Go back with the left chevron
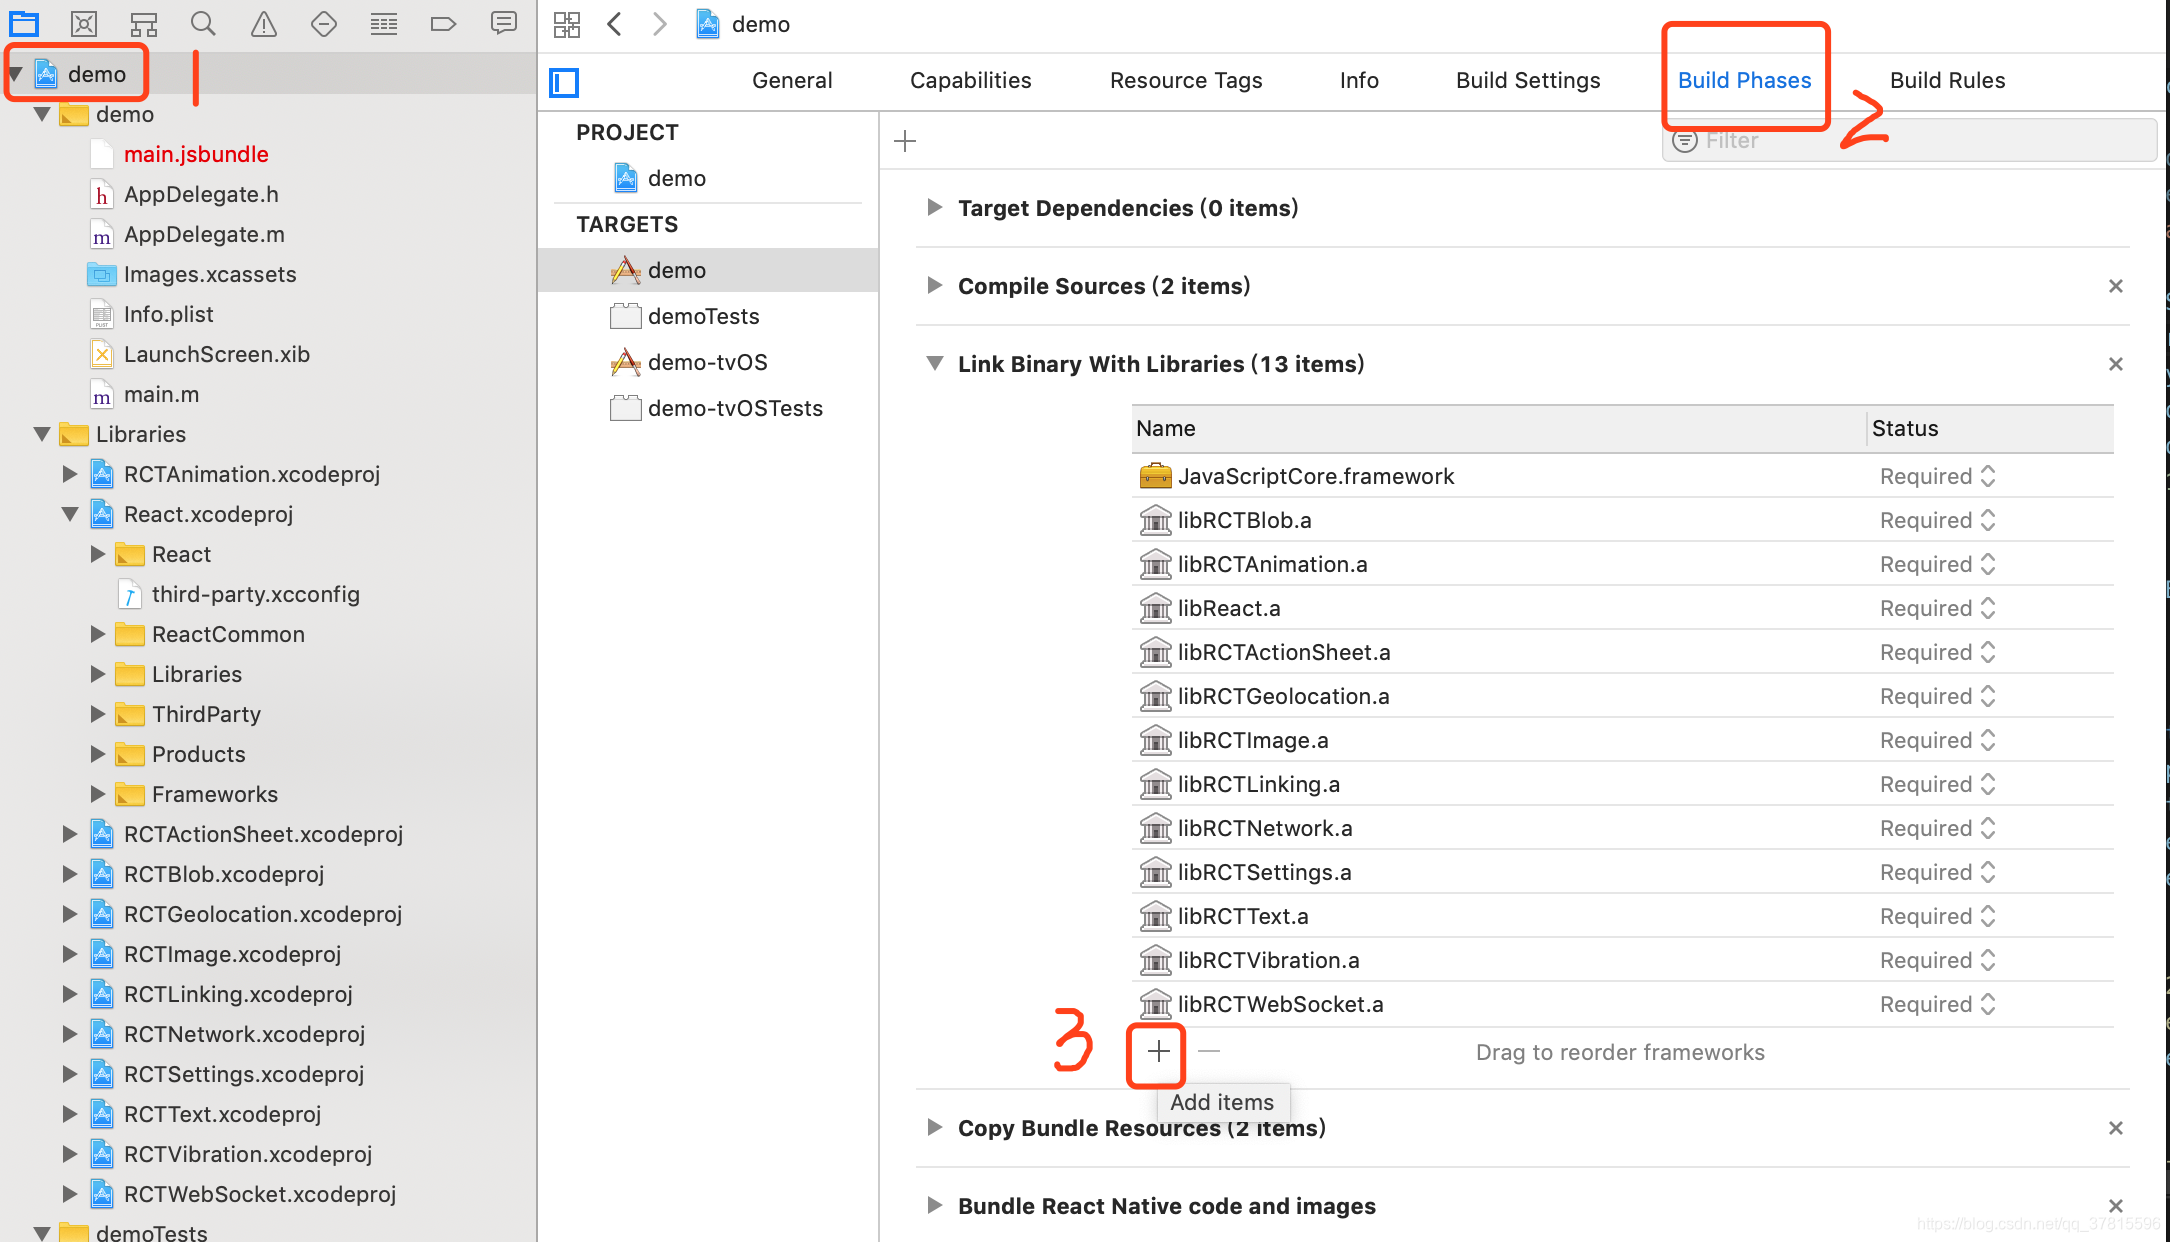This screenshot has height=1242, width=2170. 615,24
